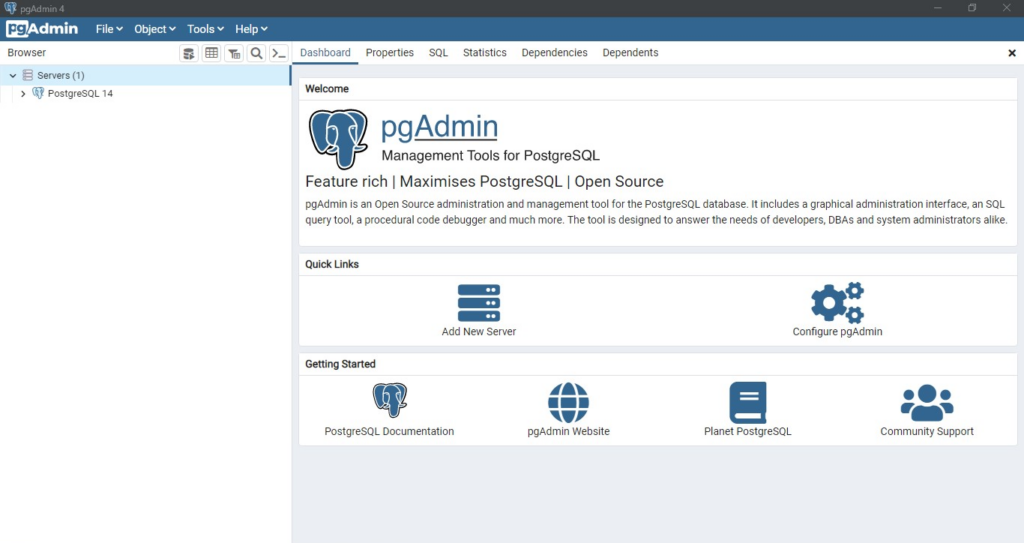Click the Configure pgAdmin link text
Screen dimensions: 1024x543
tap(837, 331)
